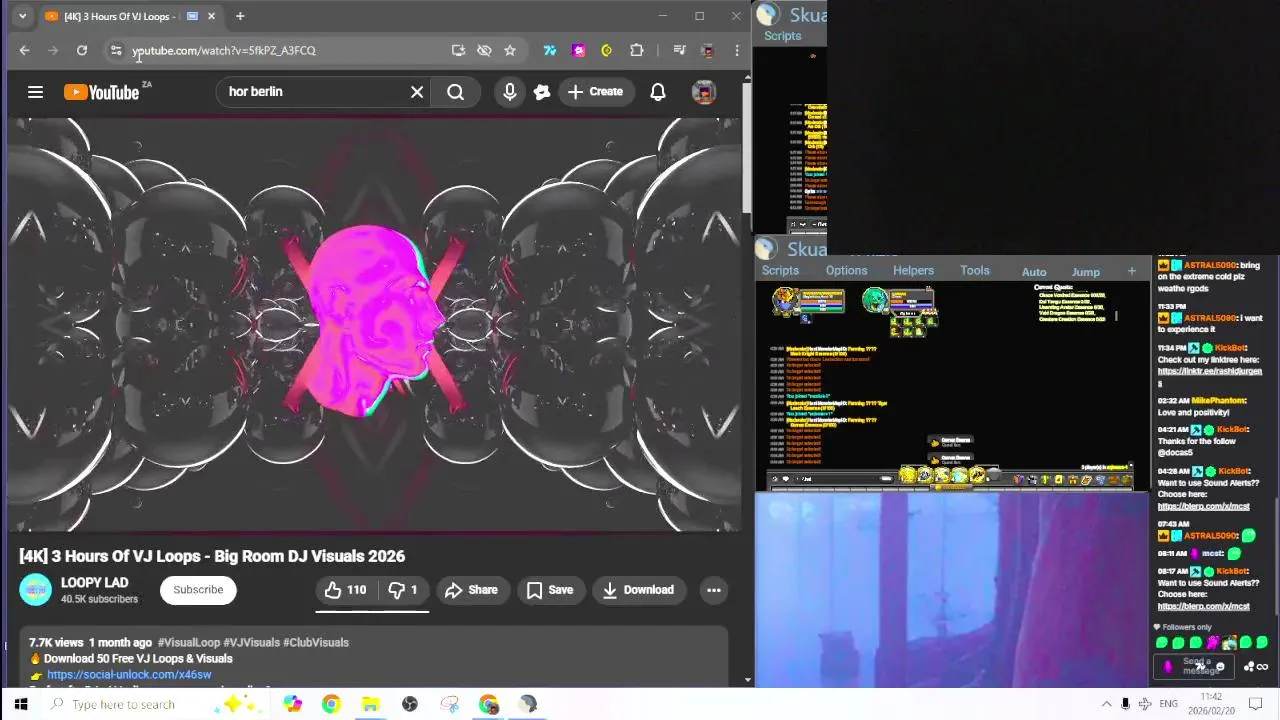The width and height of the screenshot is (1280, 720).
Task: Open the Ask AI sparkle icon beside Create
Action: [x=542, y=92]
